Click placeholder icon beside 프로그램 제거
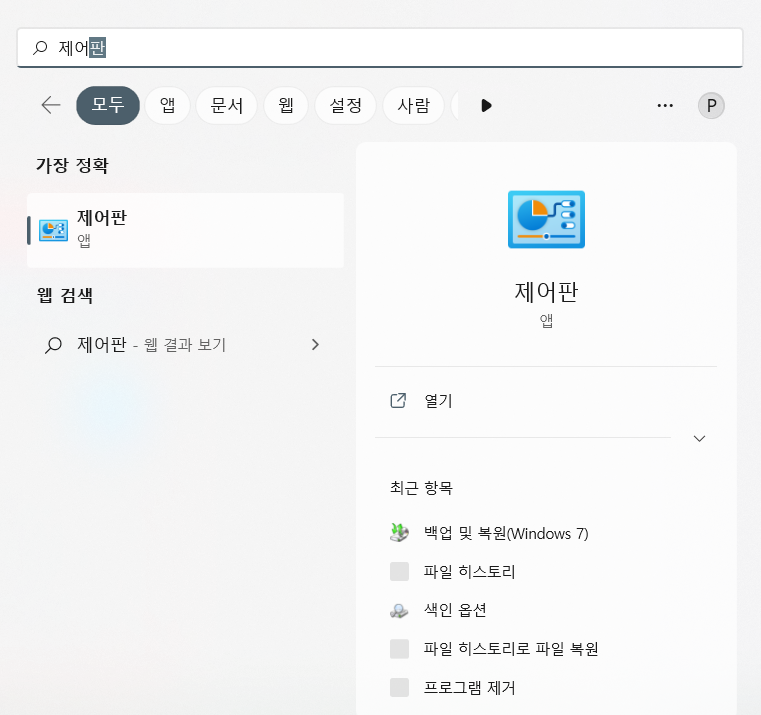This screenshot has height=715, width=761. (x=399, y=687)
